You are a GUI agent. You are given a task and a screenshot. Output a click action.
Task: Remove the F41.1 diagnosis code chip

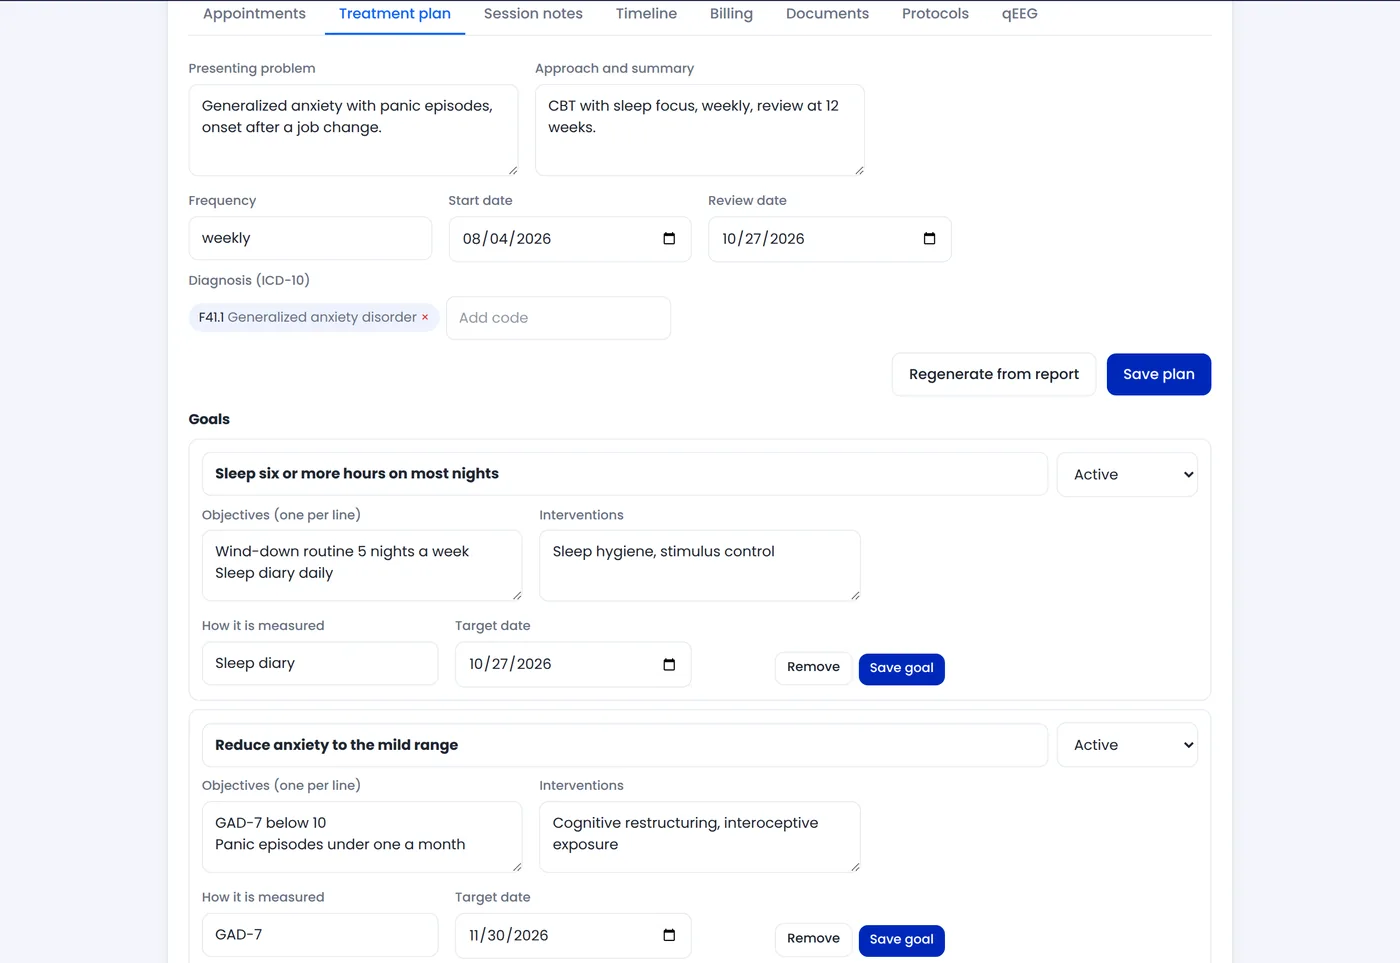pos(425,318)
